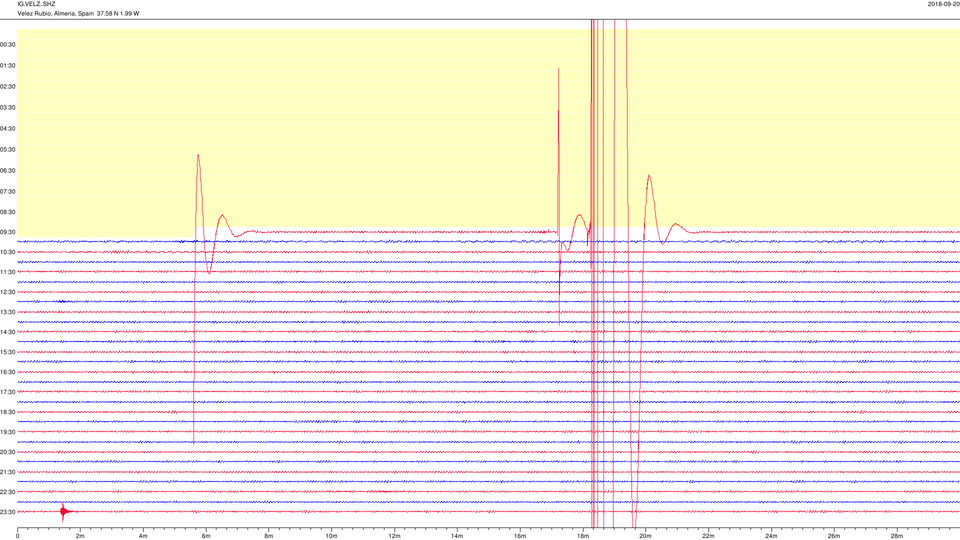The image size is (960, 540).
Task: Click the 22m tick on the minute axis
Action: (708, 536)
